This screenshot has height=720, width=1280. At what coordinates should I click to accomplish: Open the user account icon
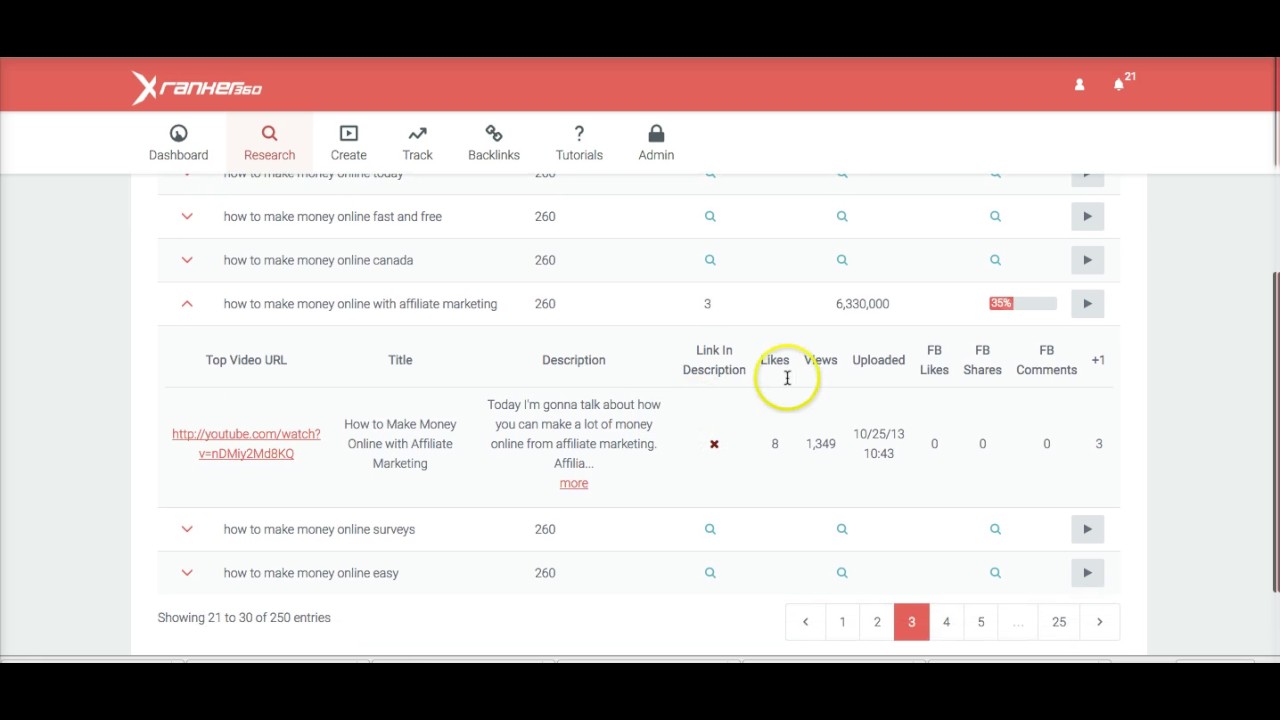coord(1079,85)
